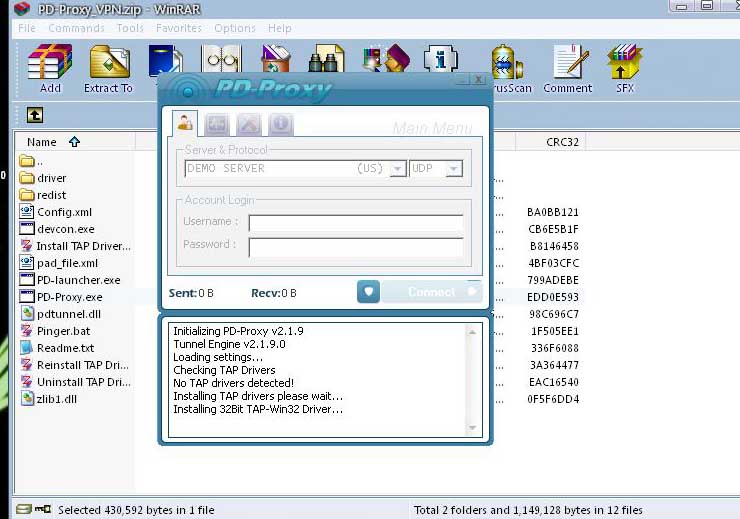Select the driver folder in the list
This screenshot has width=740, height=519.
coord(43,178)
